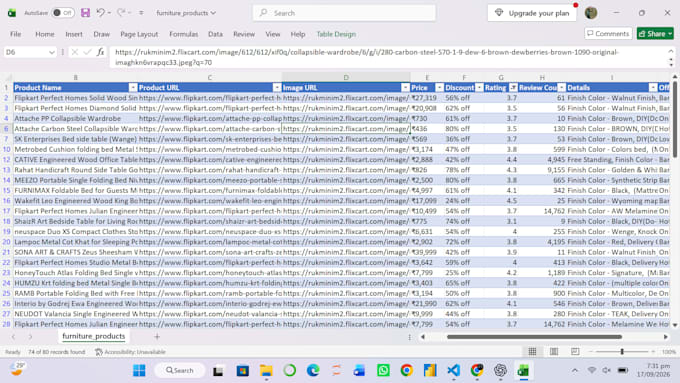680x383 pixels.
Task: Select the cell Attache PP Collapsible Wardrobe
Action: (x=75, y=118)
